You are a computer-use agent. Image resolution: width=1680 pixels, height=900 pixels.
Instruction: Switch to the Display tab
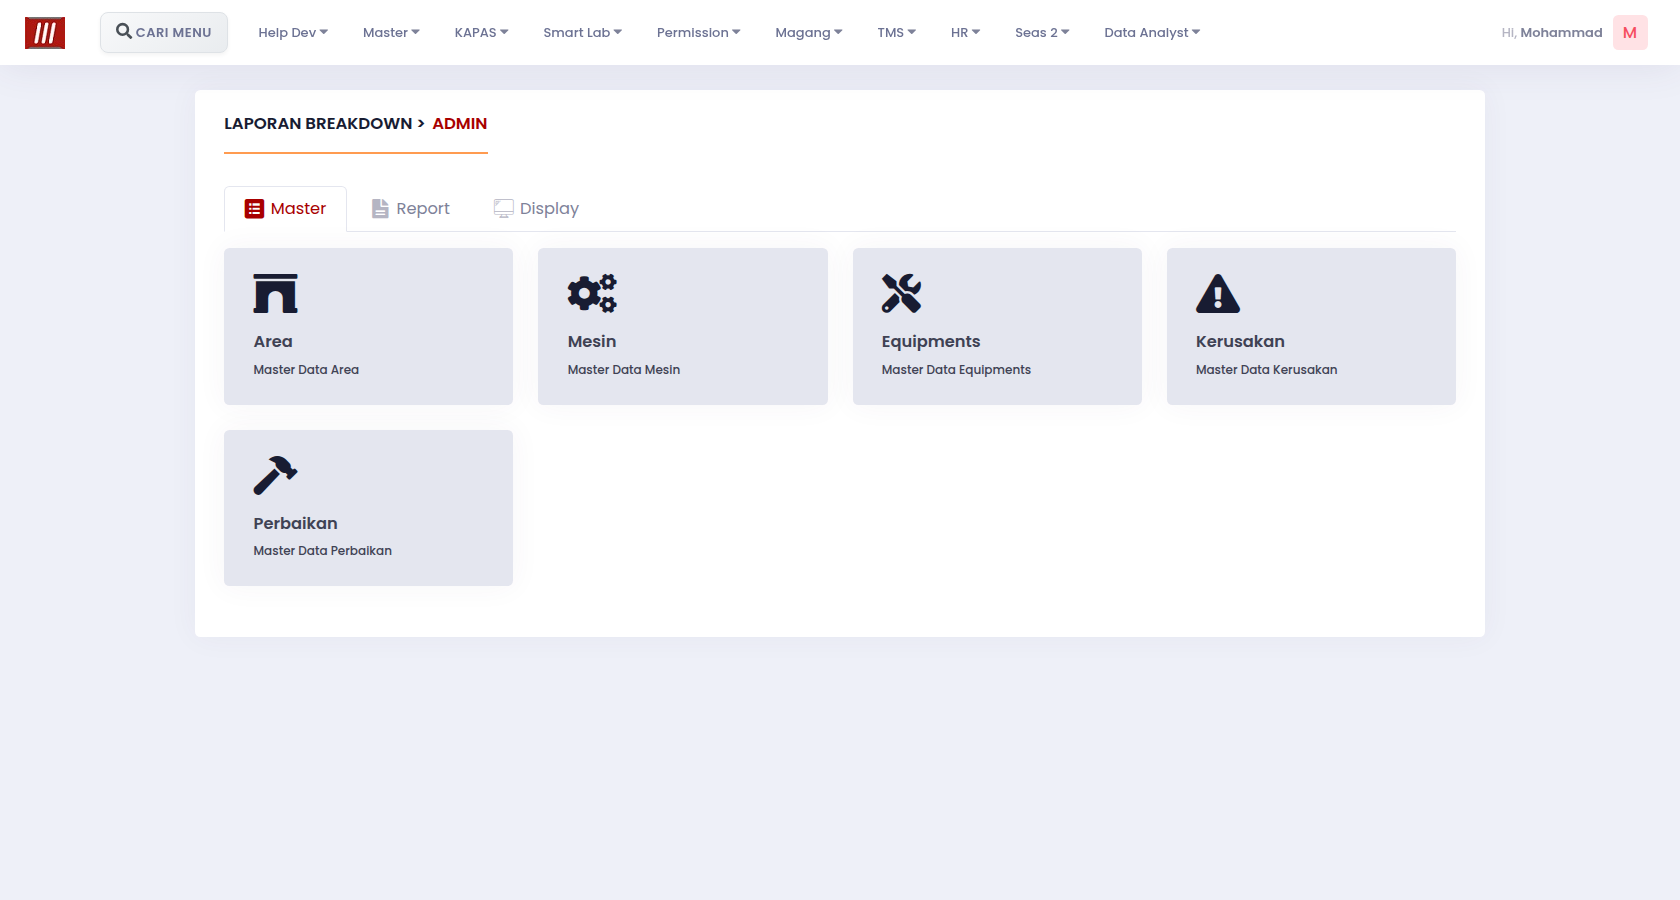[536, 208]
